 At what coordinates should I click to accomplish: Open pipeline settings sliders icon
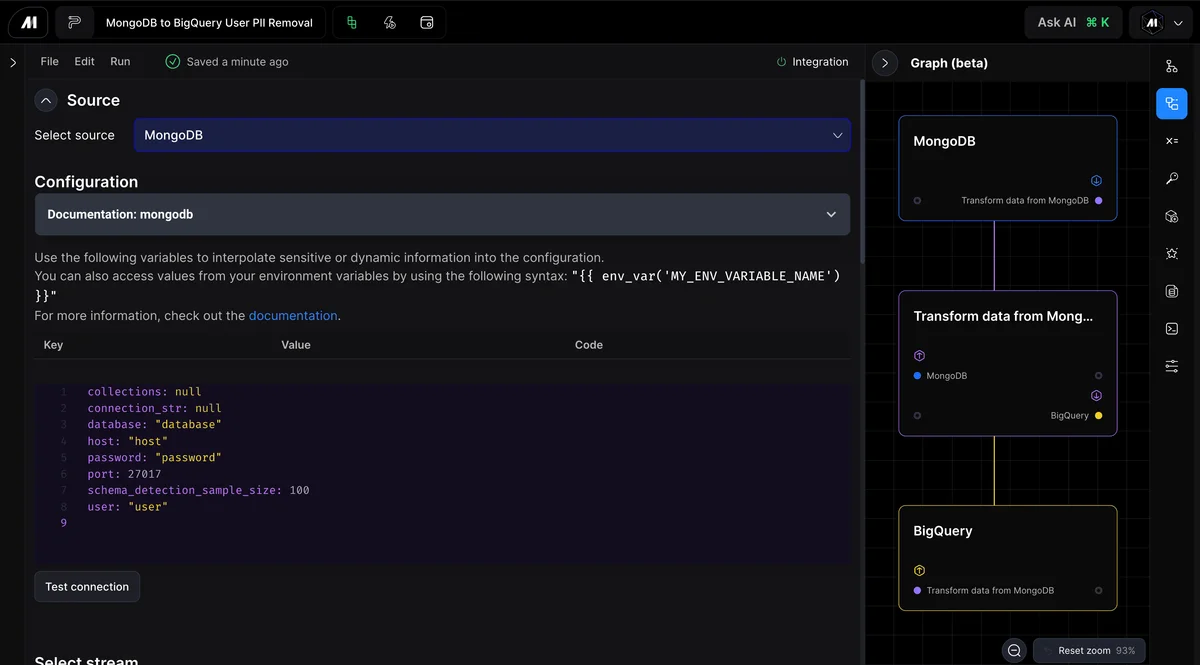pyautogui.click(x=1171, y=366)
